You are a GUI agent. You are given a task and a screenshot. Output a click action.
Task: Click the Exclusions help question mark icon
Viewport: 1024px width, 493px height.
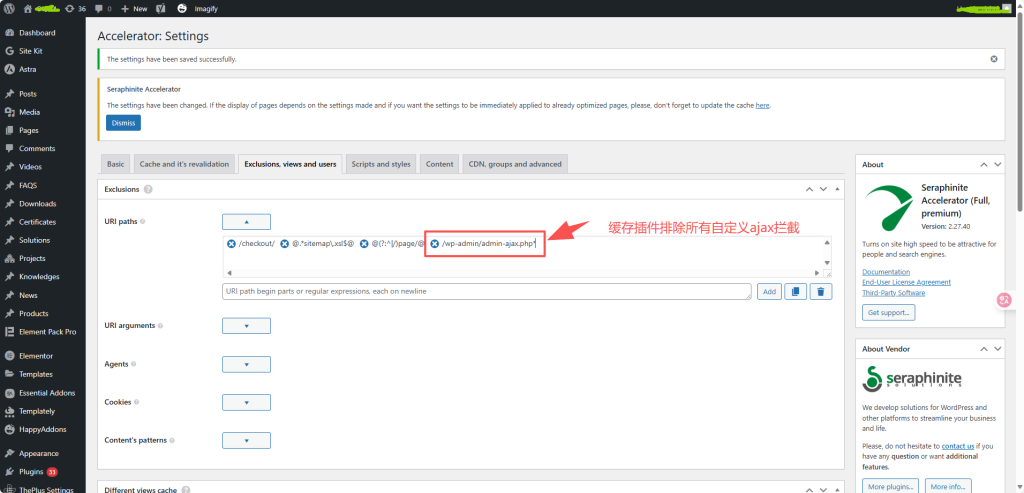[x=148, y=189]
